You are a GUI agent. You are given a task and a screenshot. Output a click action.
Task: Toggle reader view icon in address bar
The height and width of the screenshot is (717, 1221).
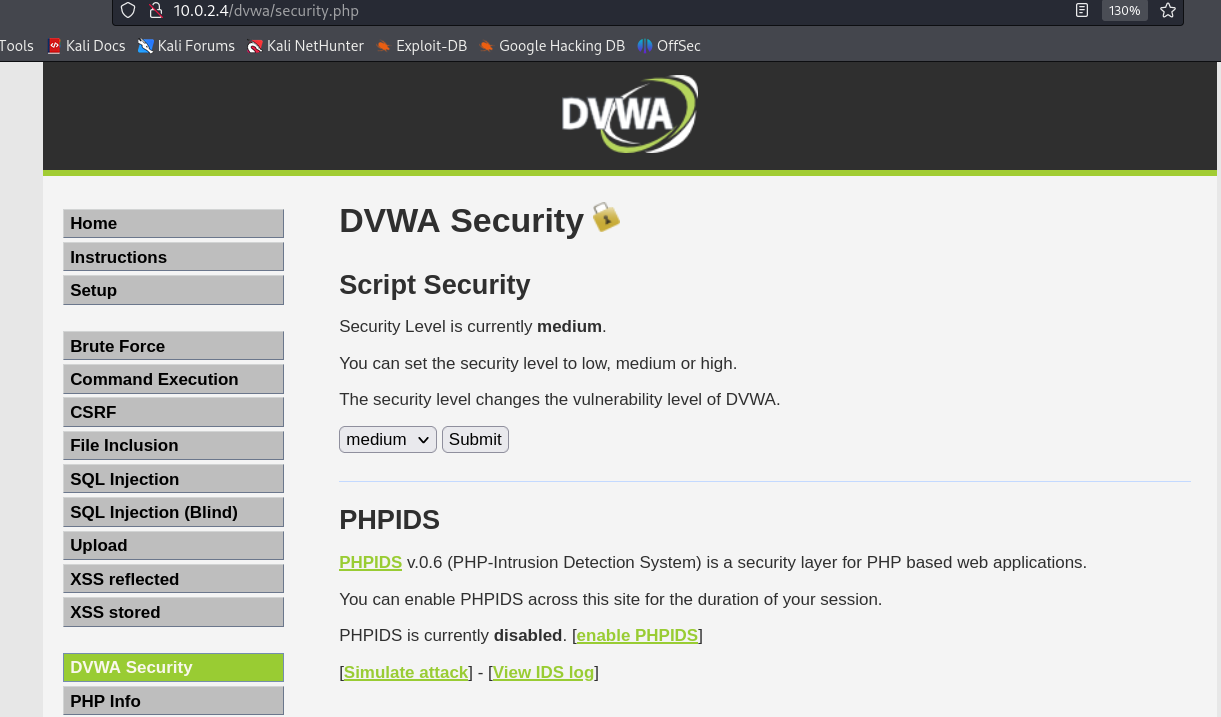click(1082, 11)
